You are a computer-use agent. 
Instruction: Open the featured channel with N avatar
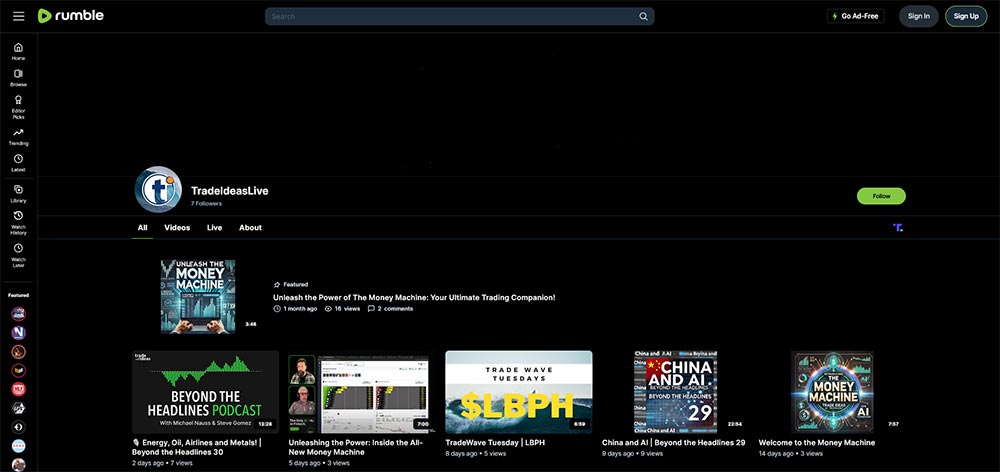[x=18, y=332]
